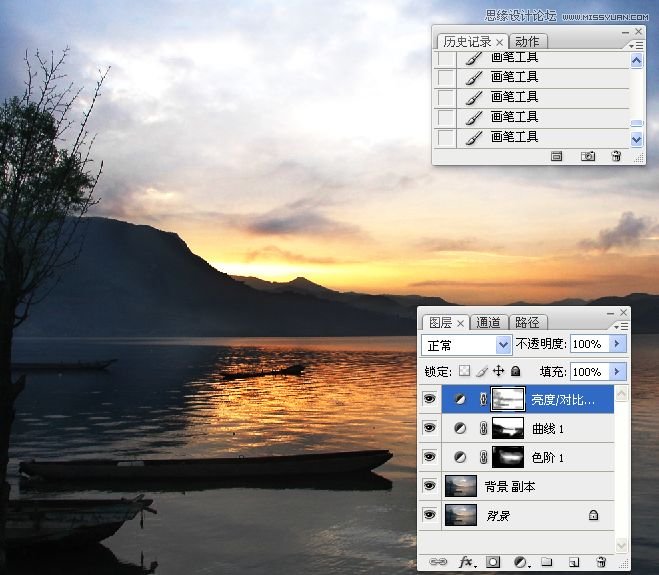Click the 不透明度 100% field
The width and height of the screenshot is (659, 575).
pos(589,344)
